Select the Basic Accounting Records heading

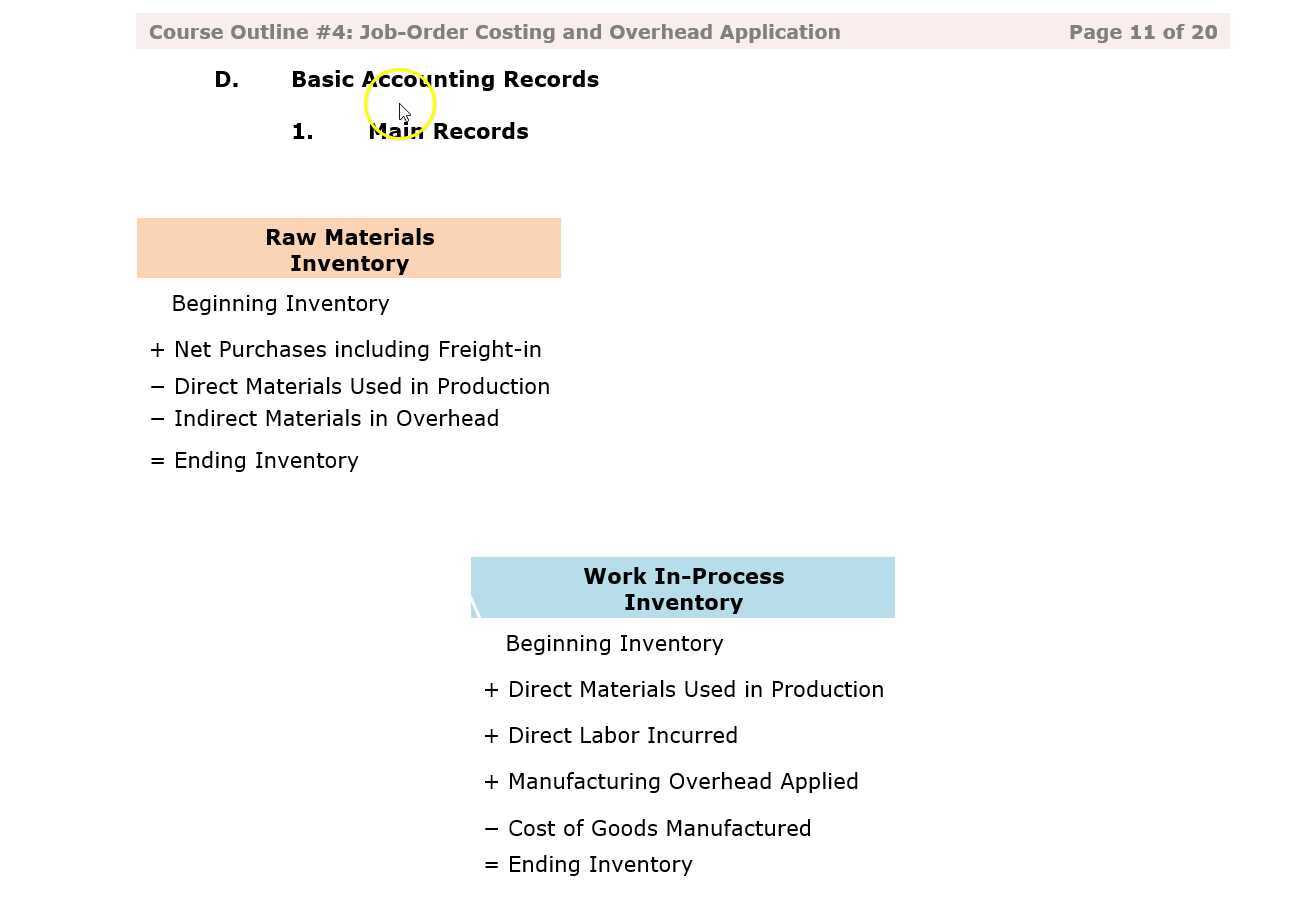click(445, 79)
